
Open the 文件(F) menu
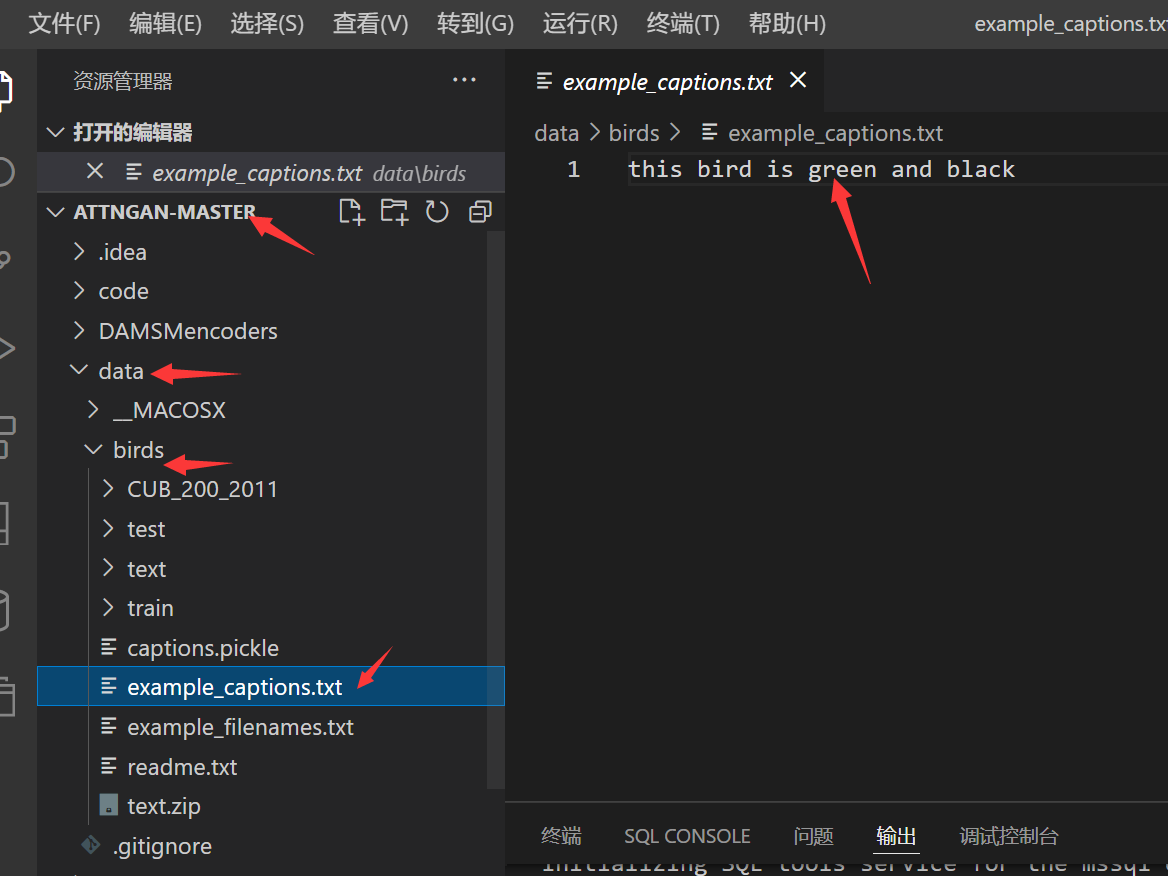click(64, 24)
